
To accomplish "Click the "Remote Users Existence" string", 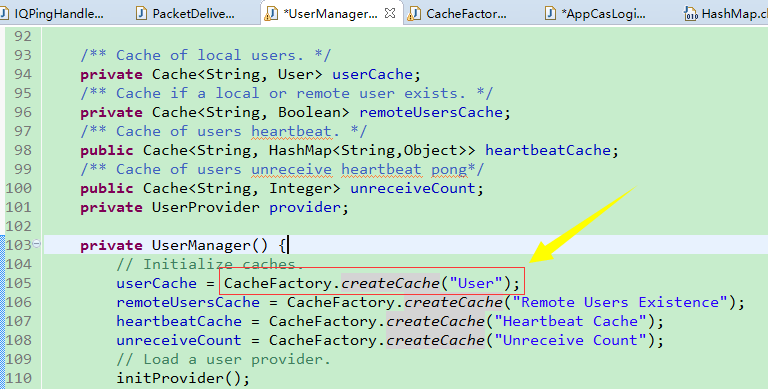I will tap(619, 302).
